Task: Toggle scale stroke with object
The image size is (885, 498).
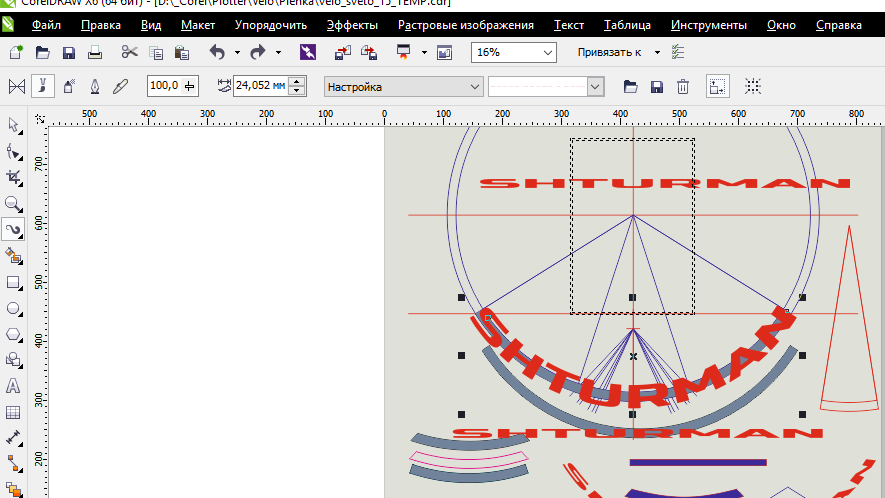Action: (x=717, y=86)
